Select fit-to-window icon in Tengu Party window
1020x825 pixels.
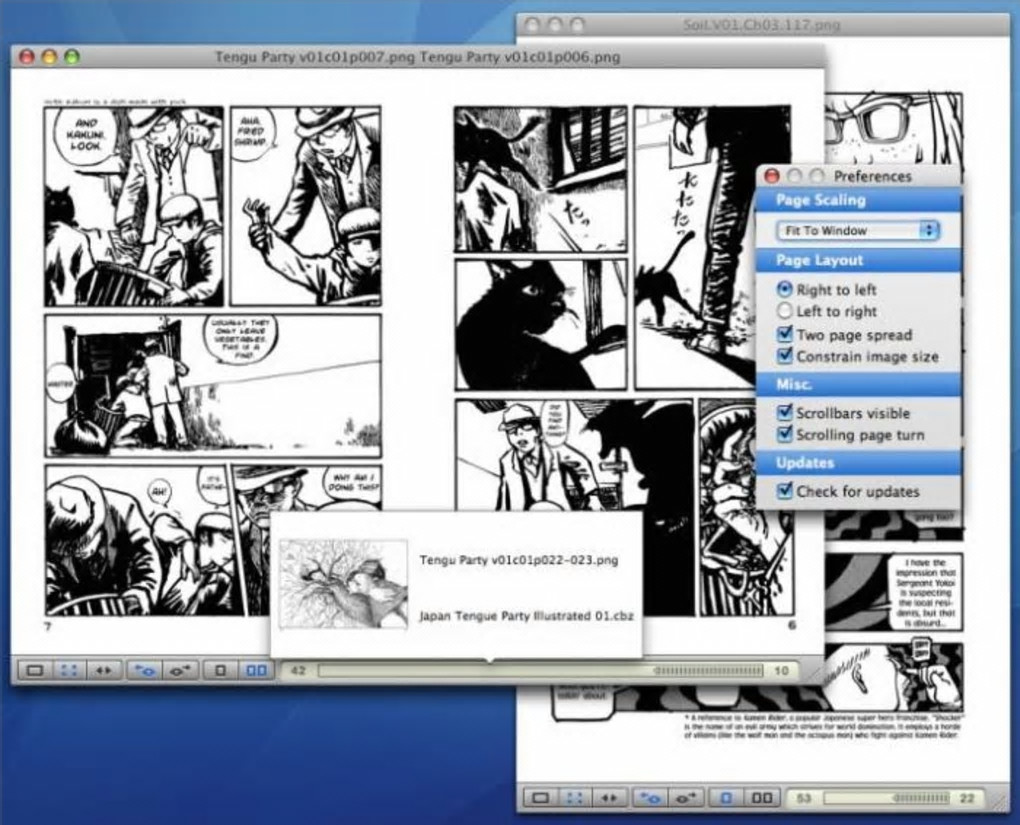tap(68, 669)
